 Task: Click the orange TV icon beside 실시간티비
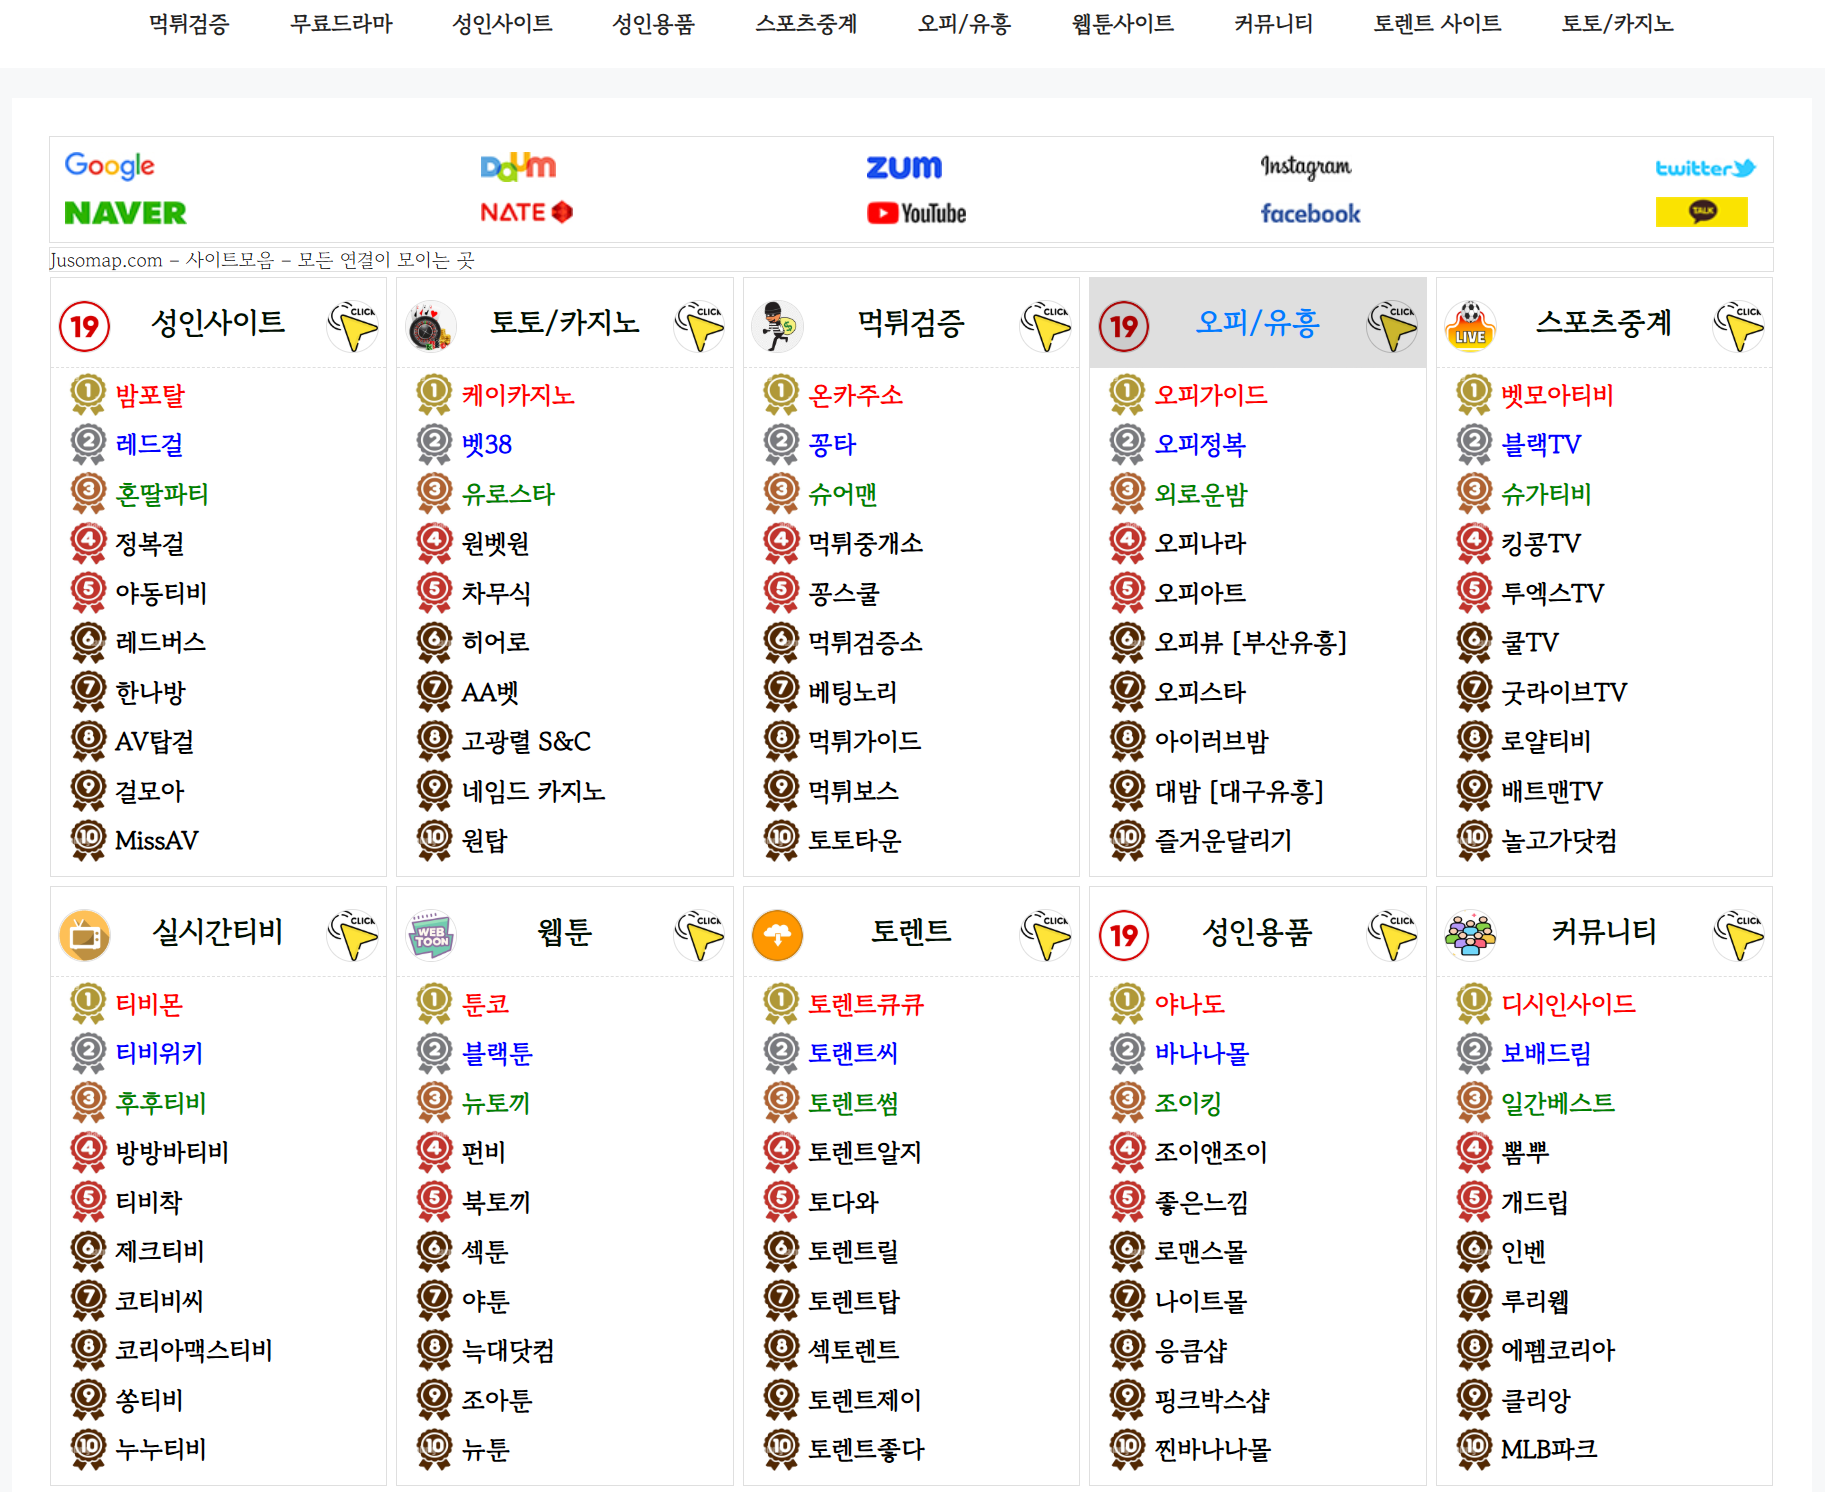[85, 935]
